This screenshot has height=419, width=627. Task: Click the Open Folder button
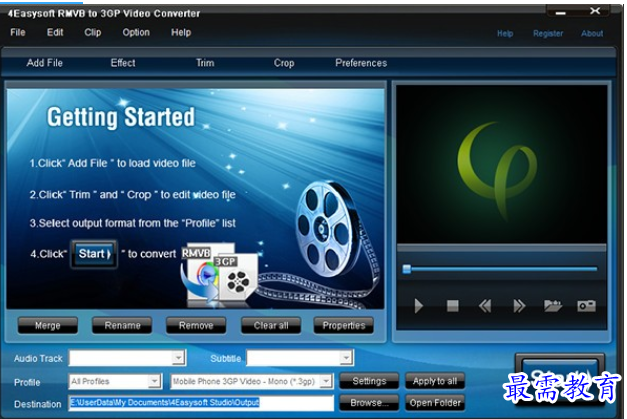click(x=435, y=403)
